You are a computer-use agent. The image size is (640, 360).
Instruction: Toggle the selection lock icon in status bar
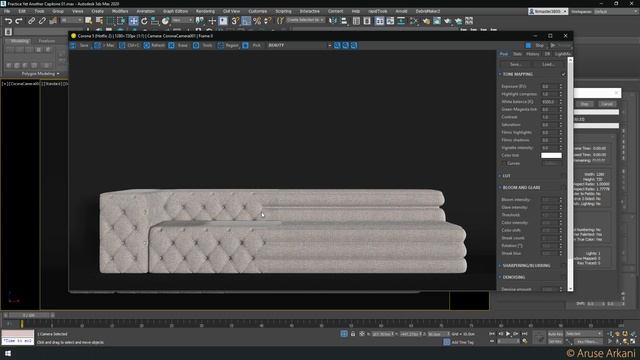[x=353, y=334]
